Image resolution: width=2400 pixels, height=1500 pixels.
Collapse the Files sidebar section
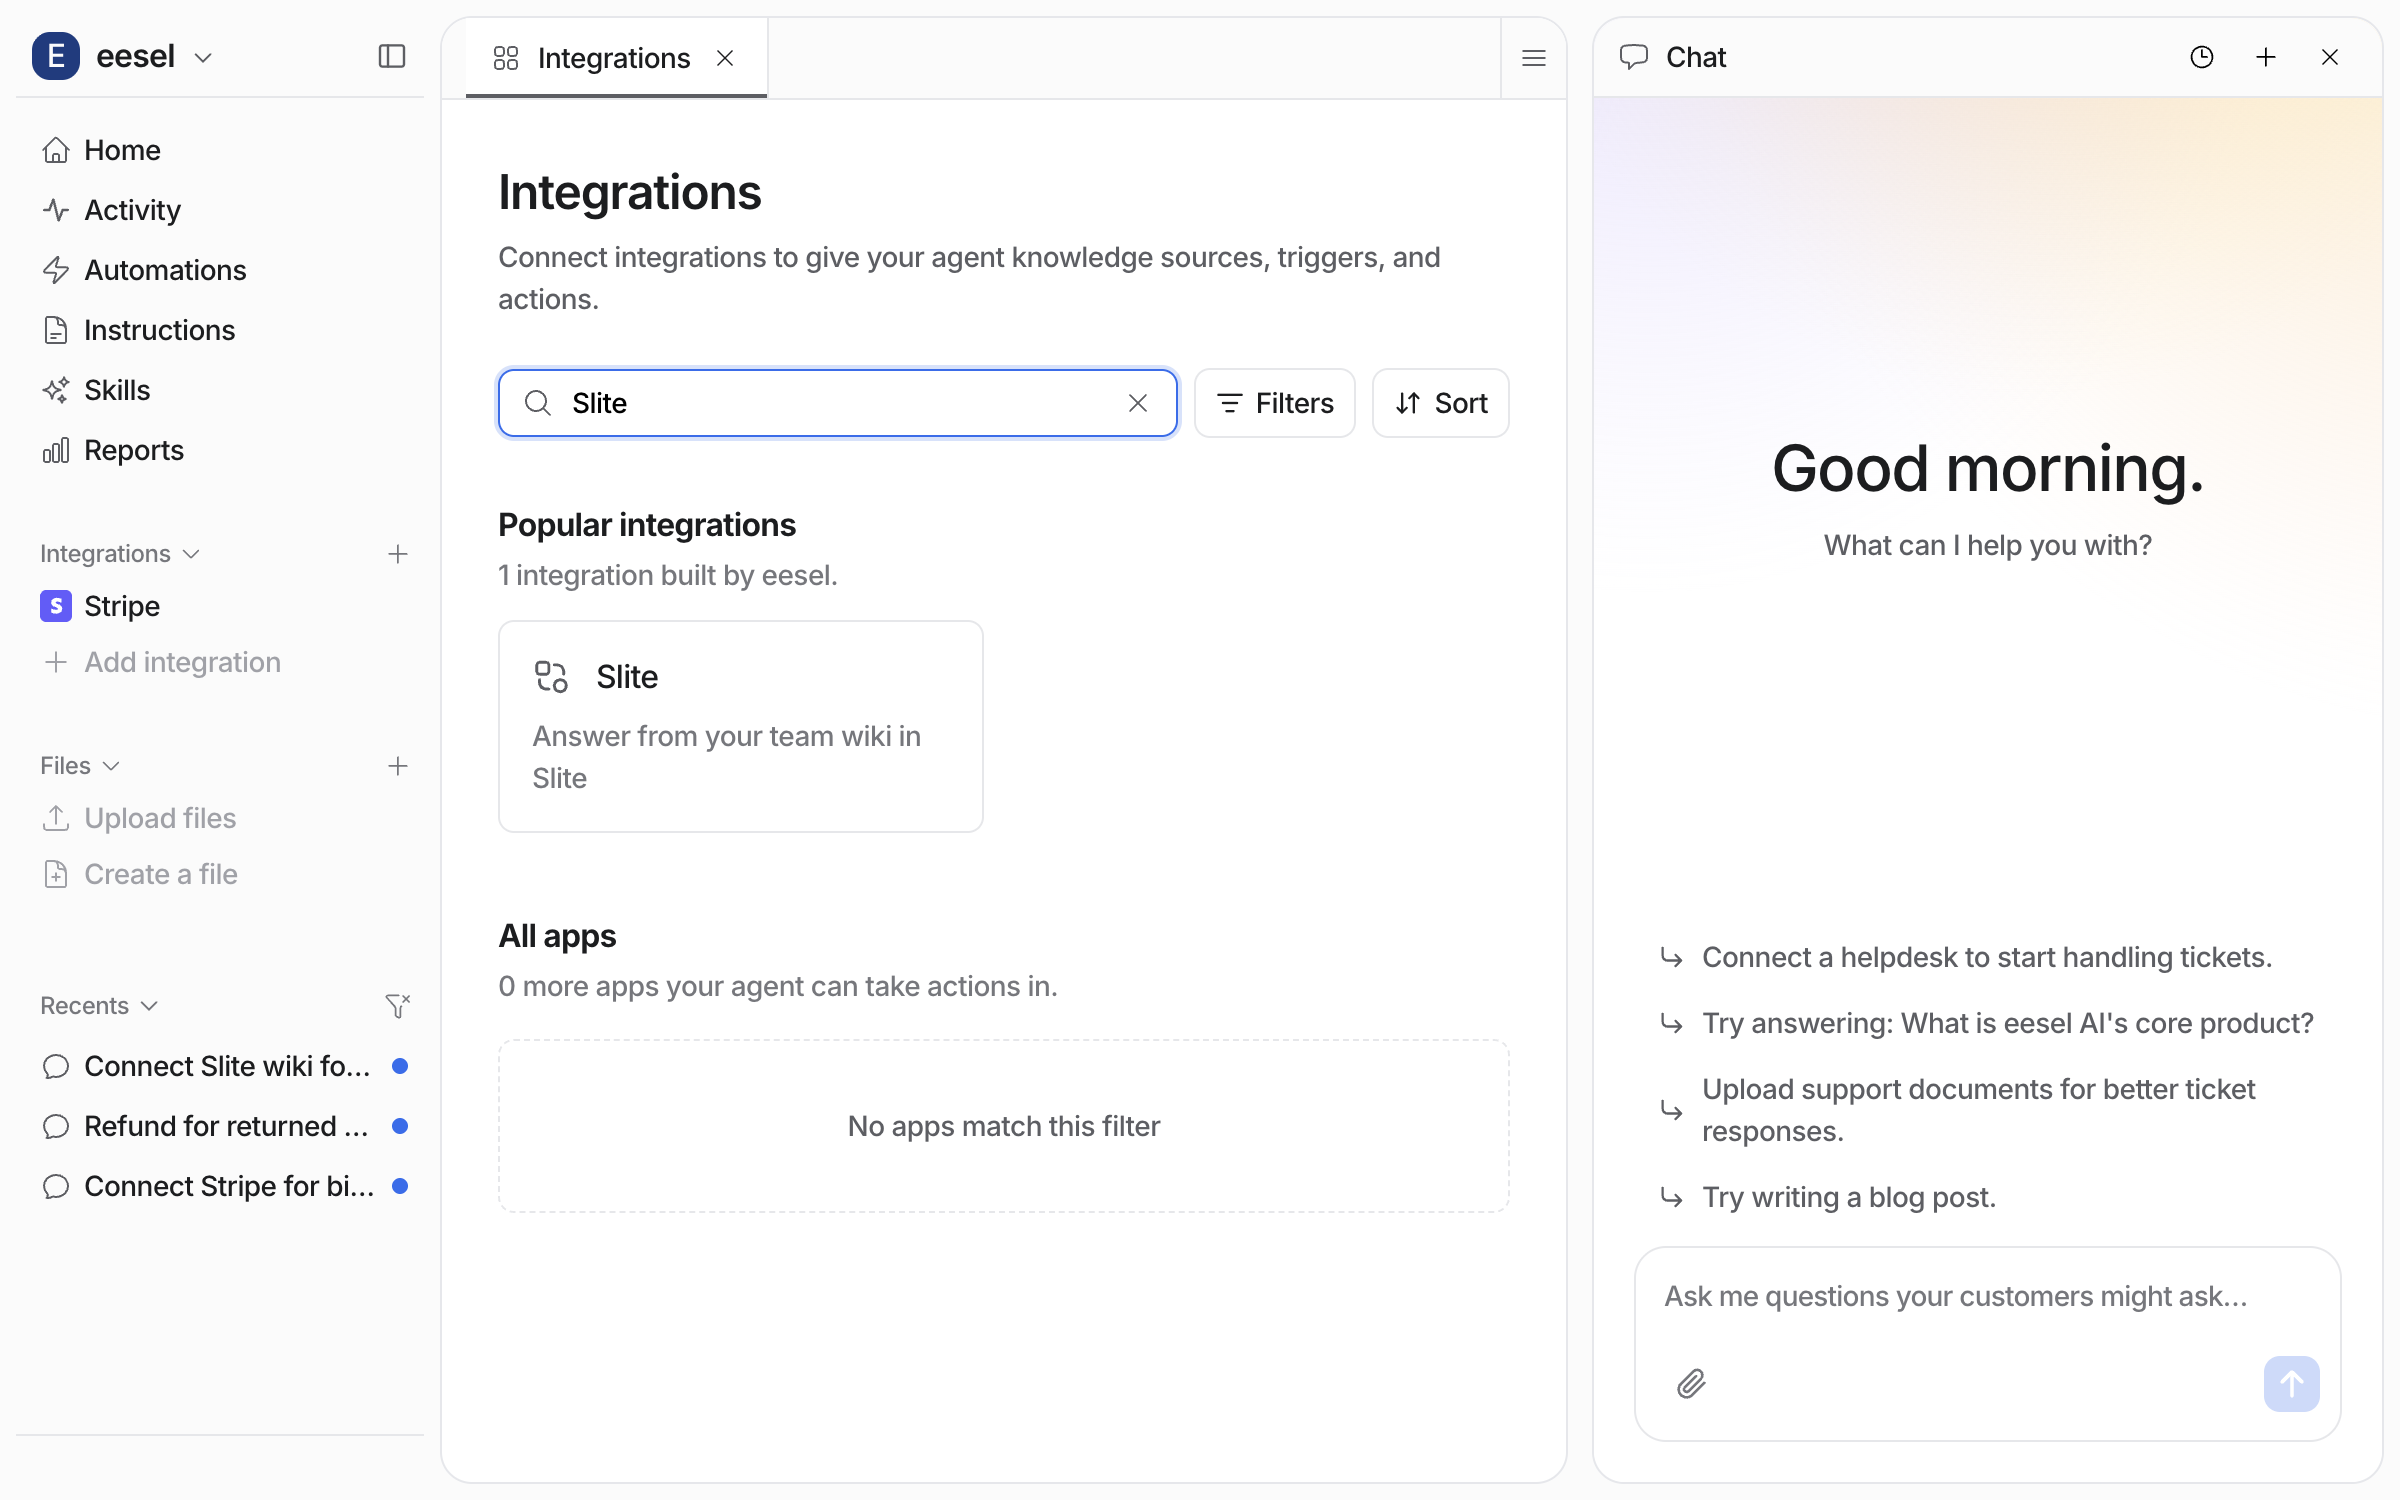click(x=80, y=765)
